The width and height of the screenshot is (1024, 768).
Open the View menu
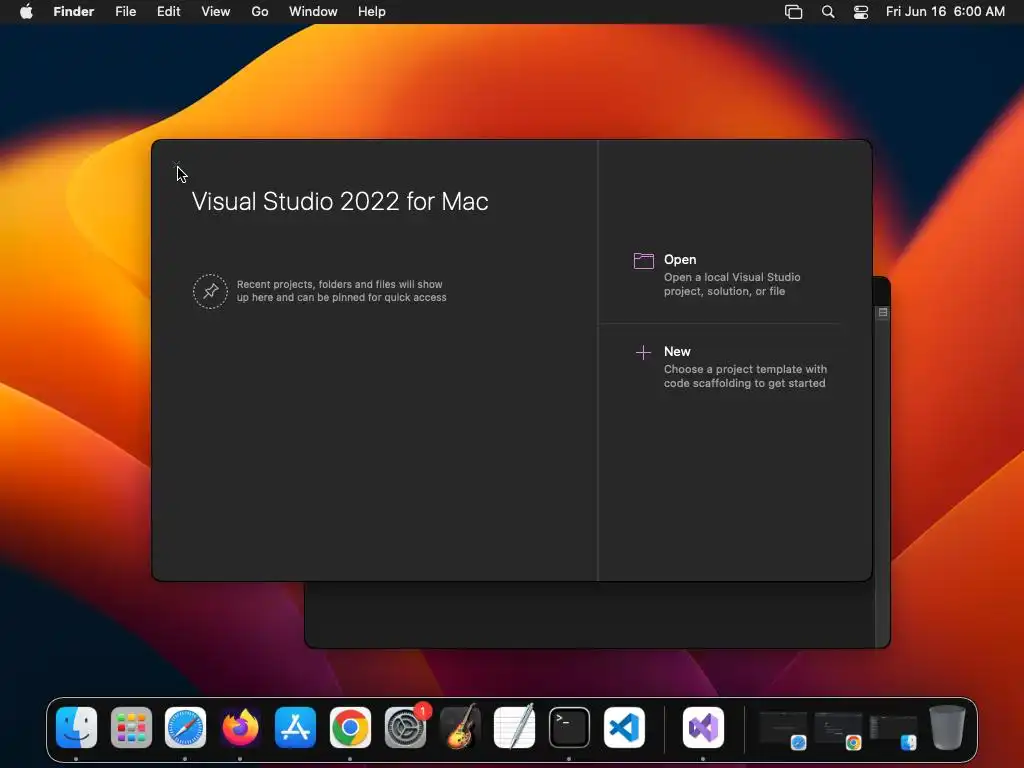tap(216, 12)
